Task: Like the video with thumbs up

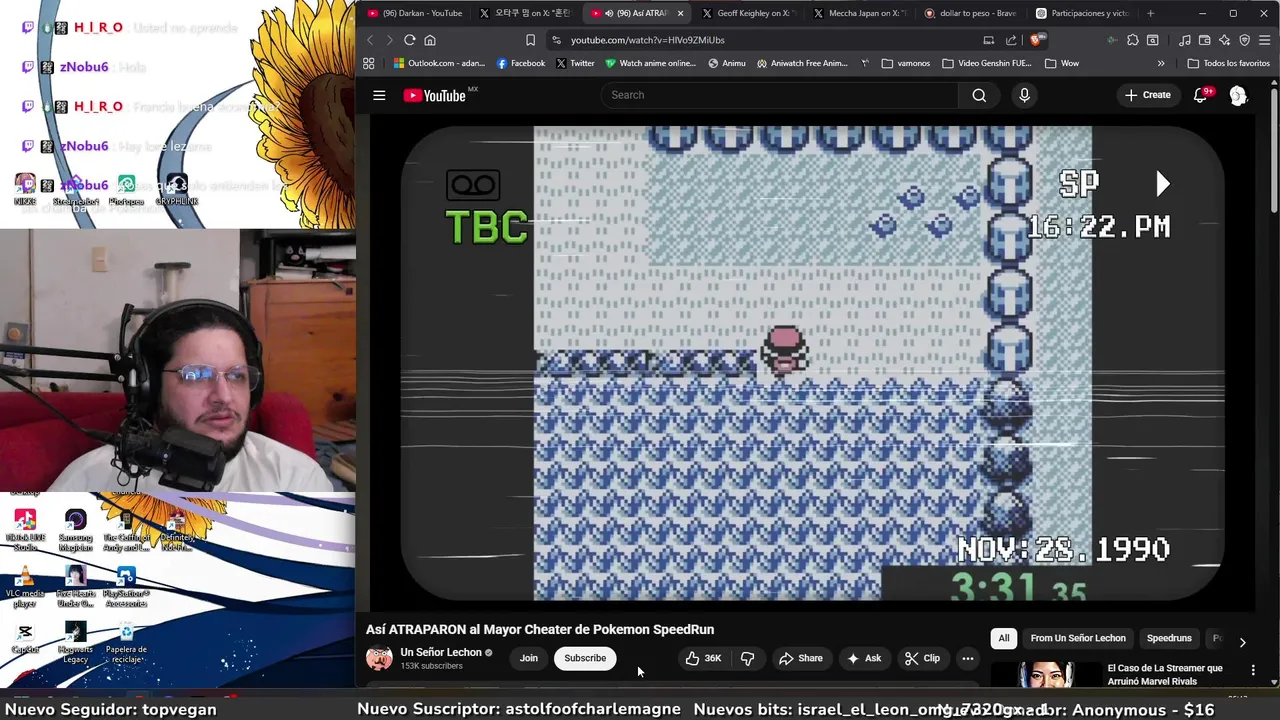Action: 703,658
